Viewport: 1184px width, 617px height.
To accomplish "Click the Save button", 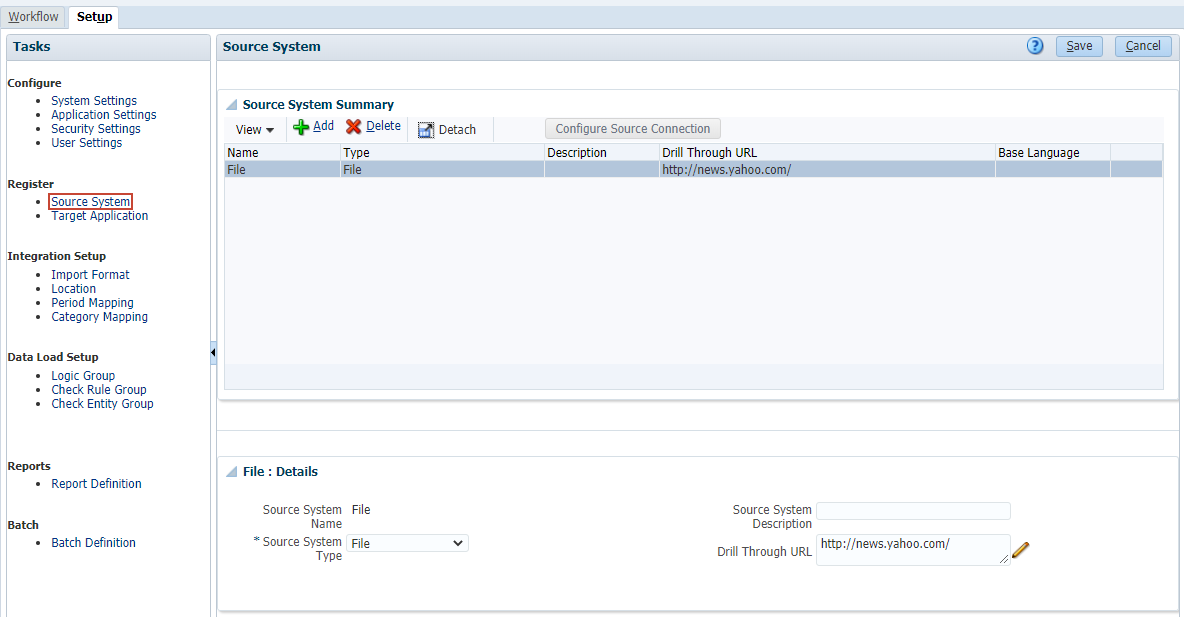I will (x=1079, y=46).
